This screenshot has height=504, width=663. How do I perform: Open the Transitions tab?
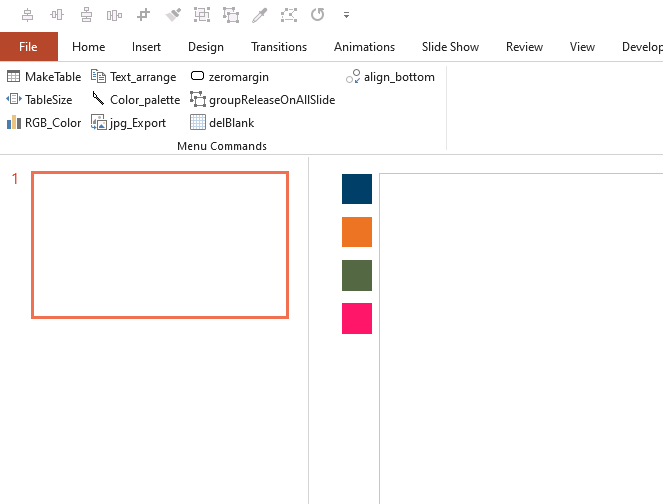click(279, 47)
